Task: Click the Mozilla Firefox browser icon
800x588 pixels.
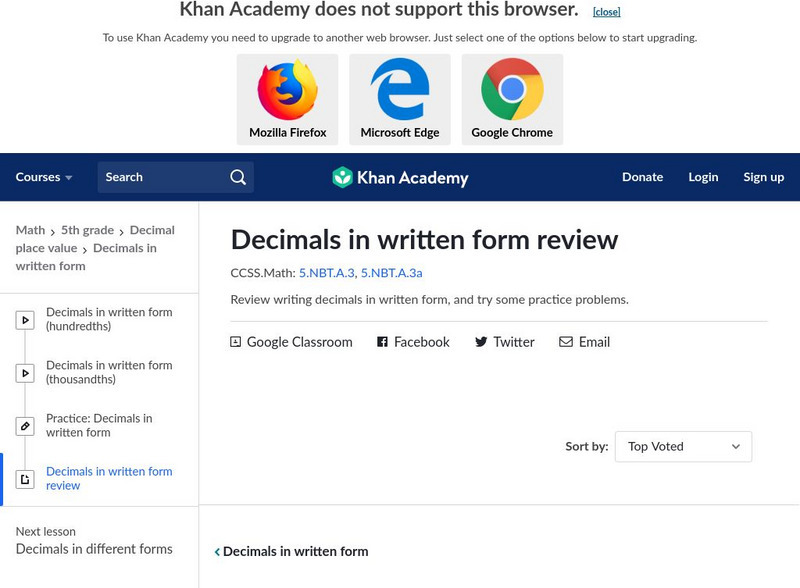Action: pos(287,90)
